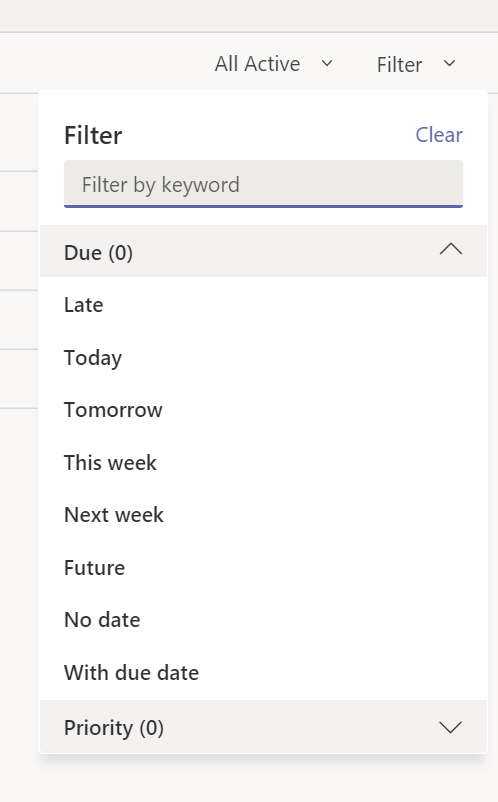The image size is (498, 802).
Task: Collapse the Due (0) header
Action: point(263,251)
